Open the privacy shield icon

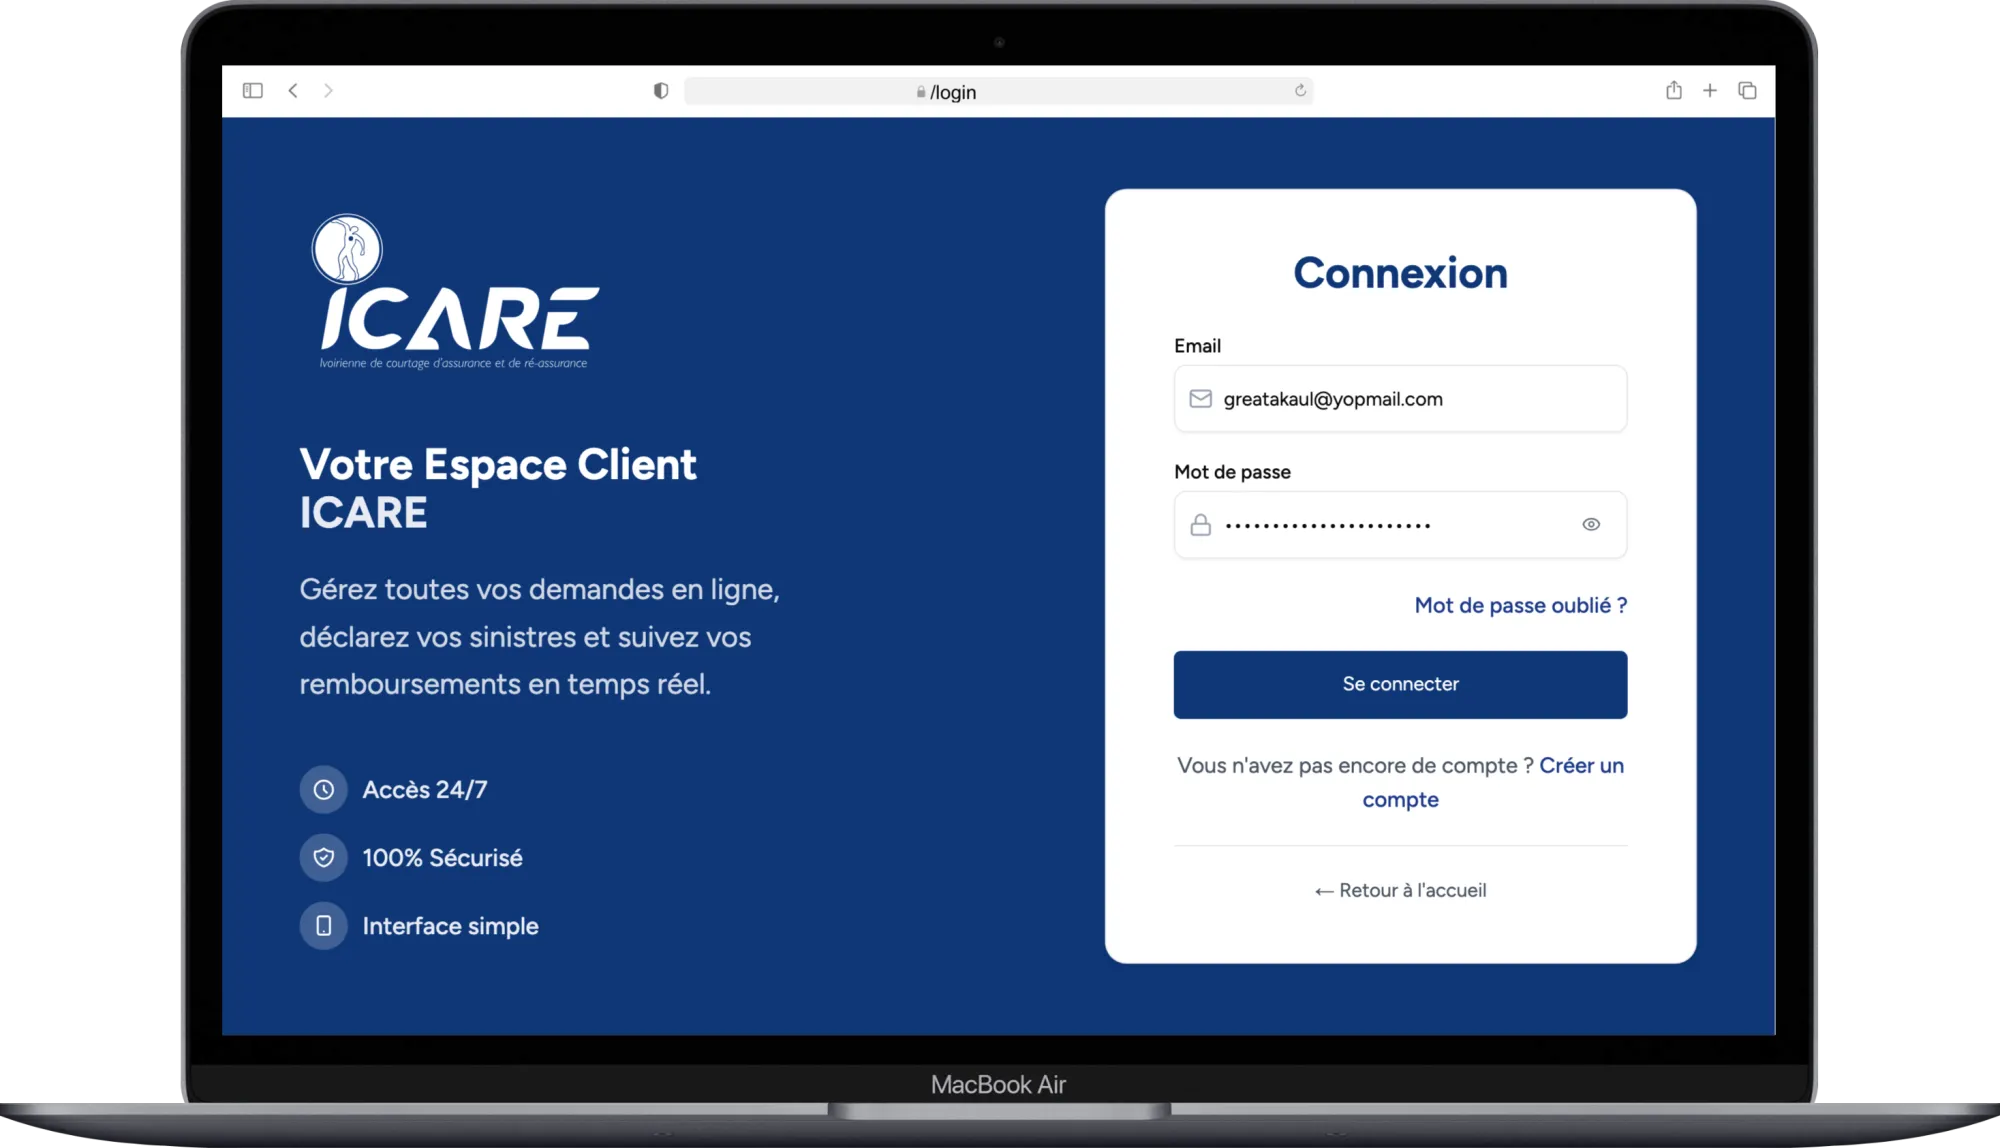pos(661,91)
